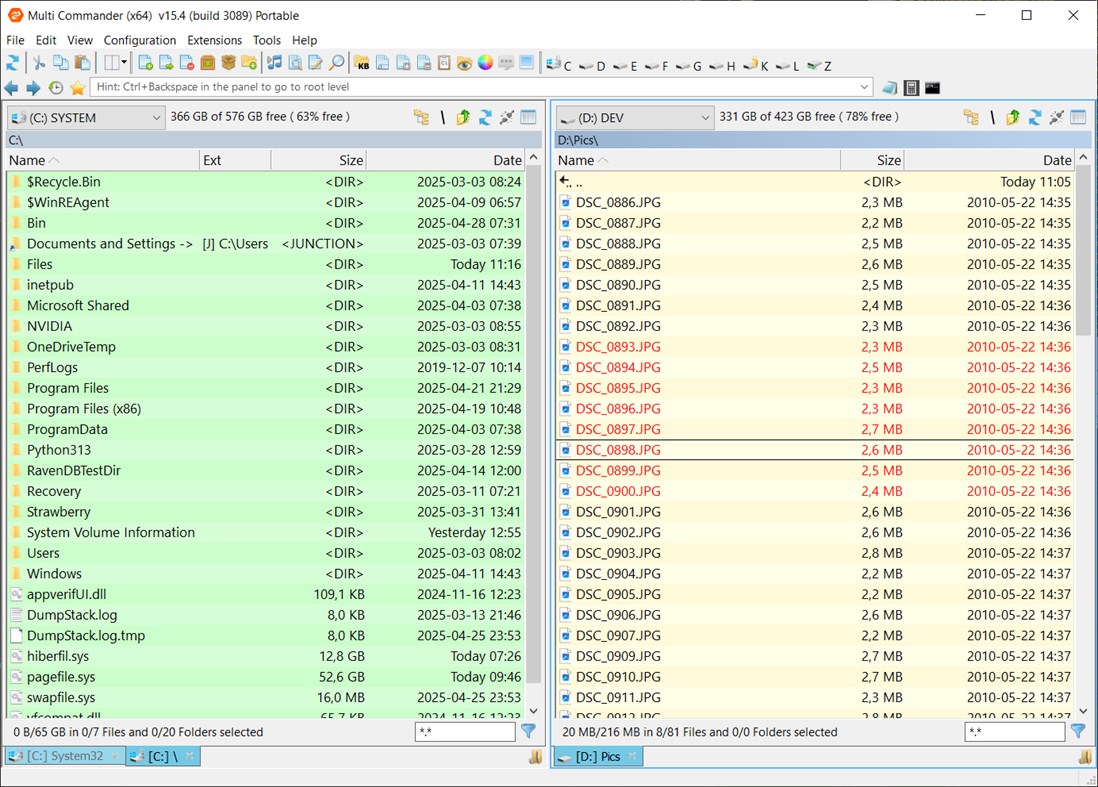
Task: Open the folder tree icon in the right panel header
Action: pos(971,116)
